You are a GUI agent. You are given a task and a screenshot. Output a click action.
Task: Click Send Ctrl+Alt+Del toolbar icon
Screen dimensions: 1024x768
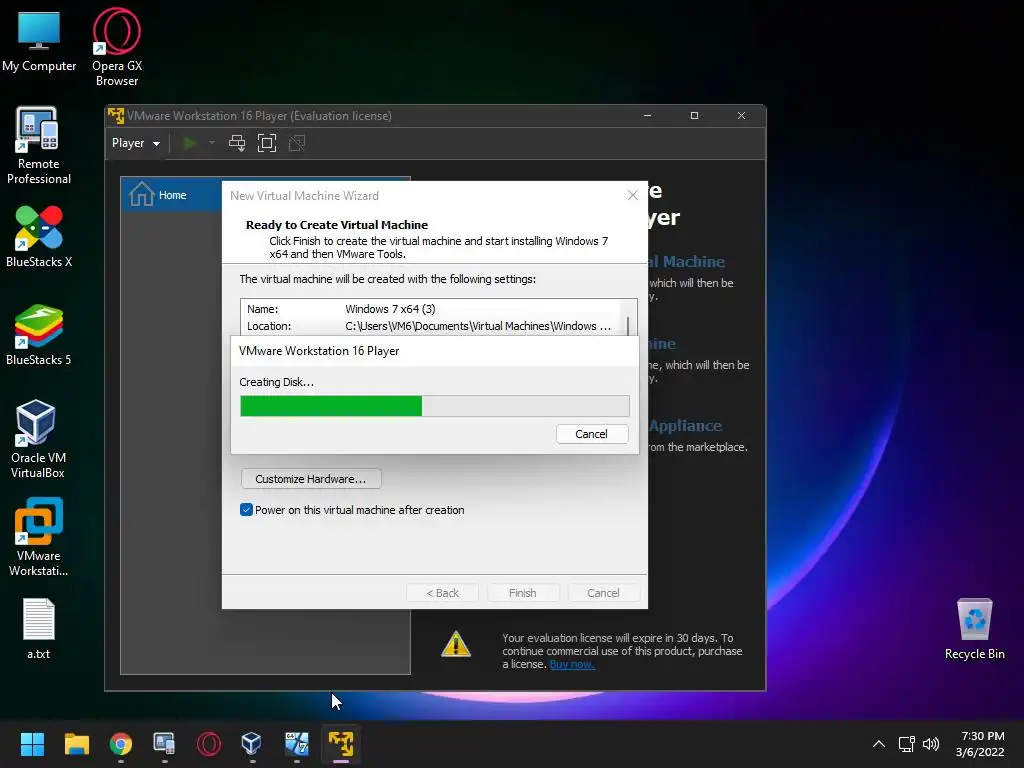point(237,143)
